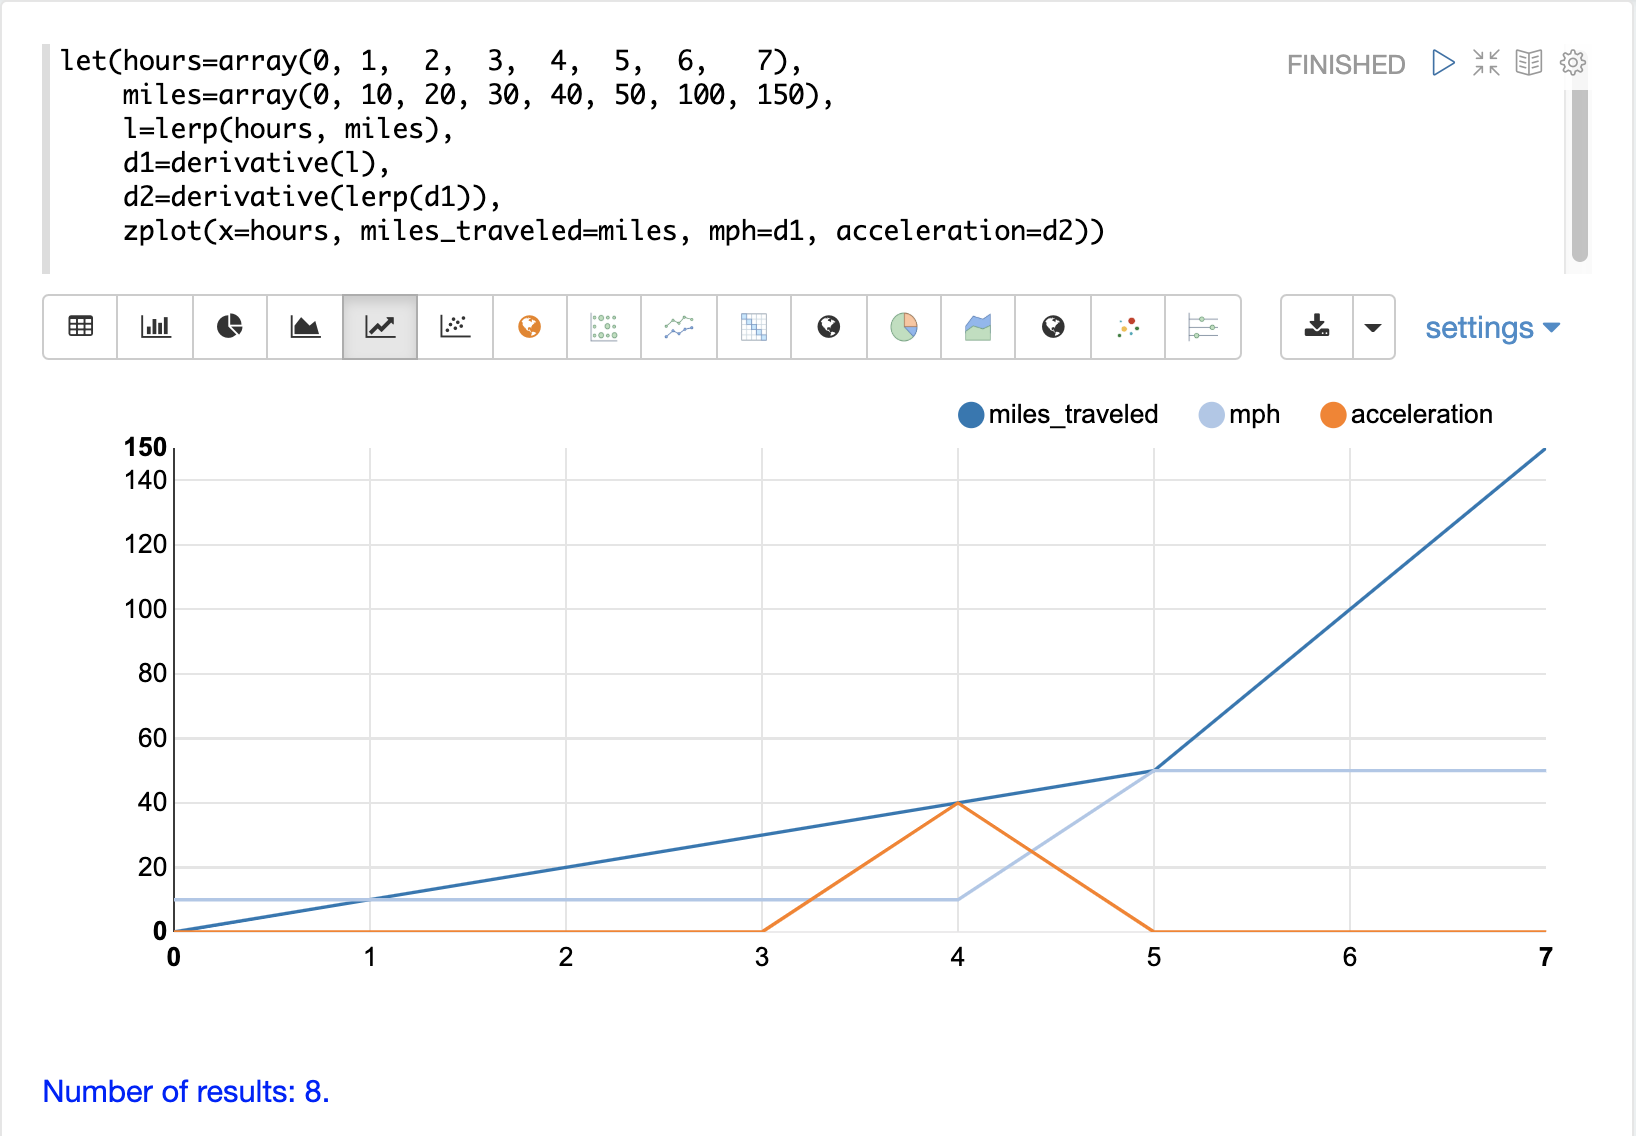The height and width of the screenshot is (1136, 1636).
Task: Choose the pie chart visualization
Action: 230,327
